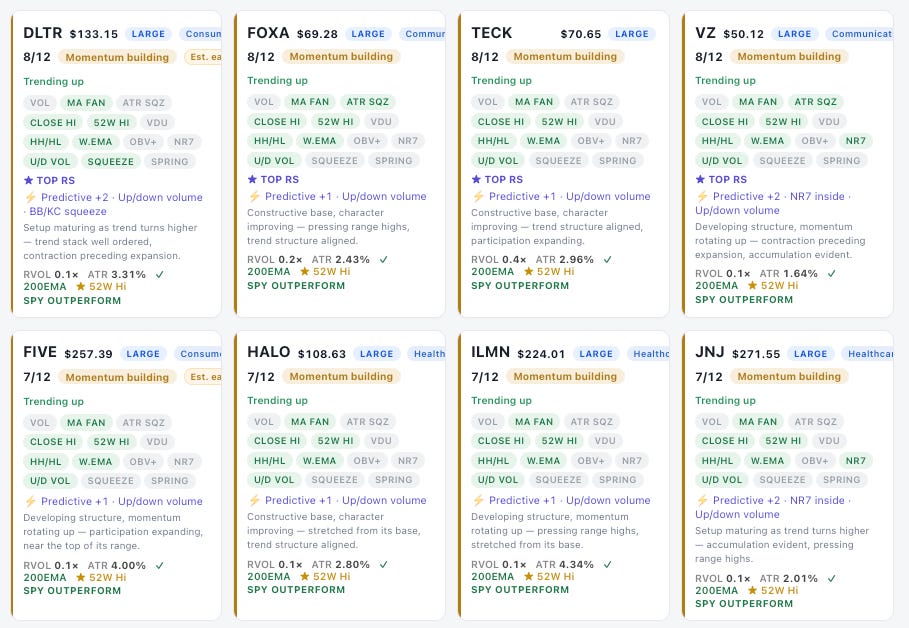Click the ATR checkmark icon on ILMN card
Screen dimensions: 909x628
tap(607, 564)
